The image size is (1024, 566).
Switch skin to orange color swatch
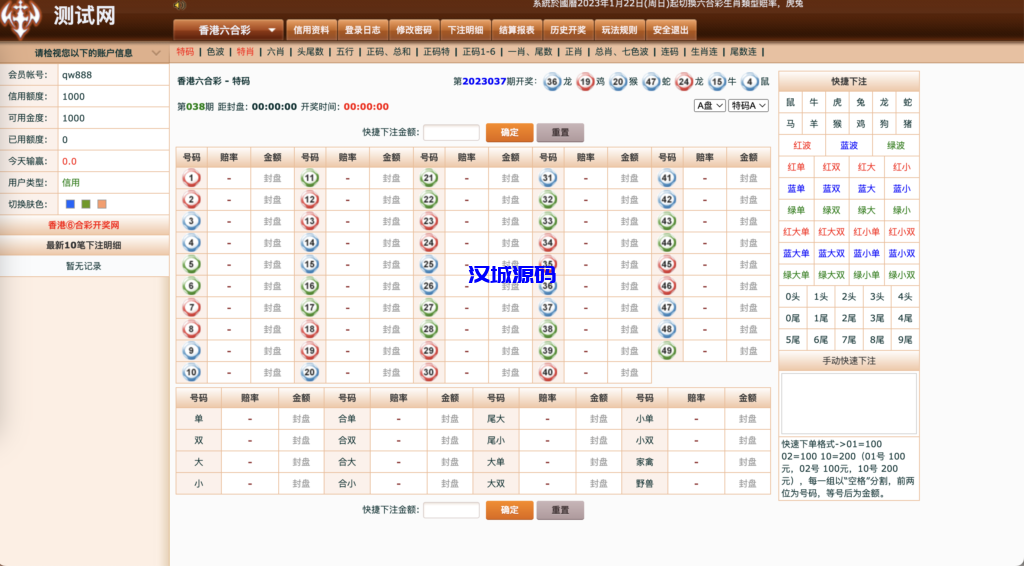pyautogui.click(x=102, y=204)
